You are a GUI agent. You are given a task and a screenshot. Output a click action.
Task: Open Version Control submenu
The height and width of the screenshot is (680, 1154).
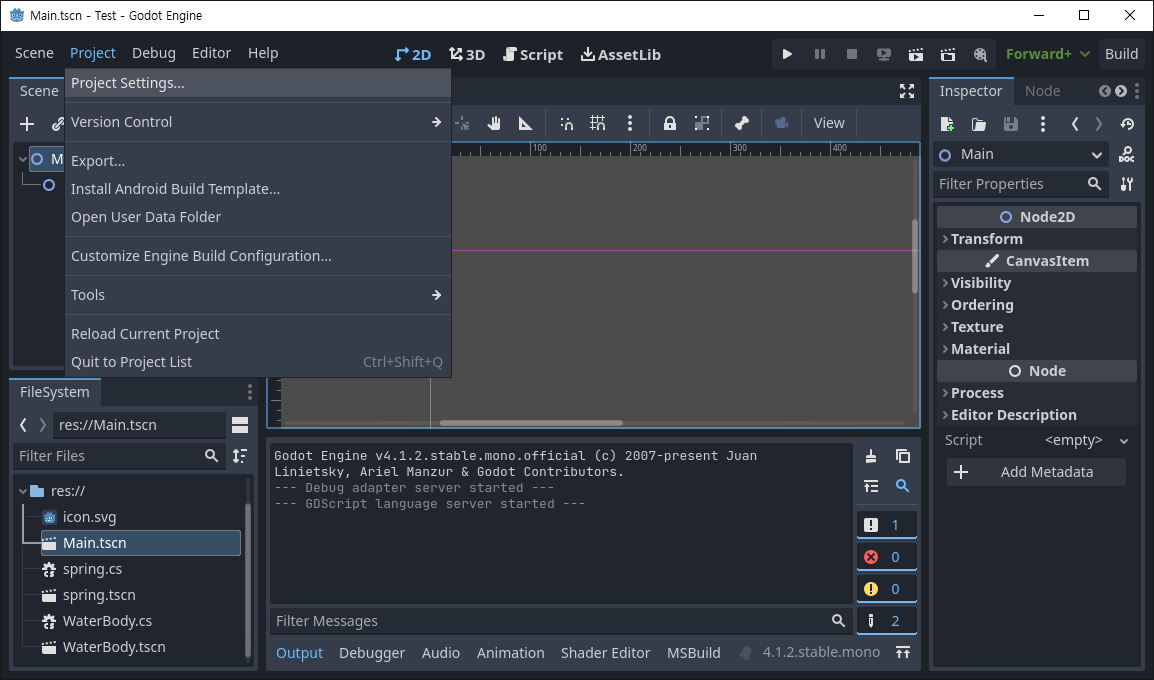click(x=258, y=122)
